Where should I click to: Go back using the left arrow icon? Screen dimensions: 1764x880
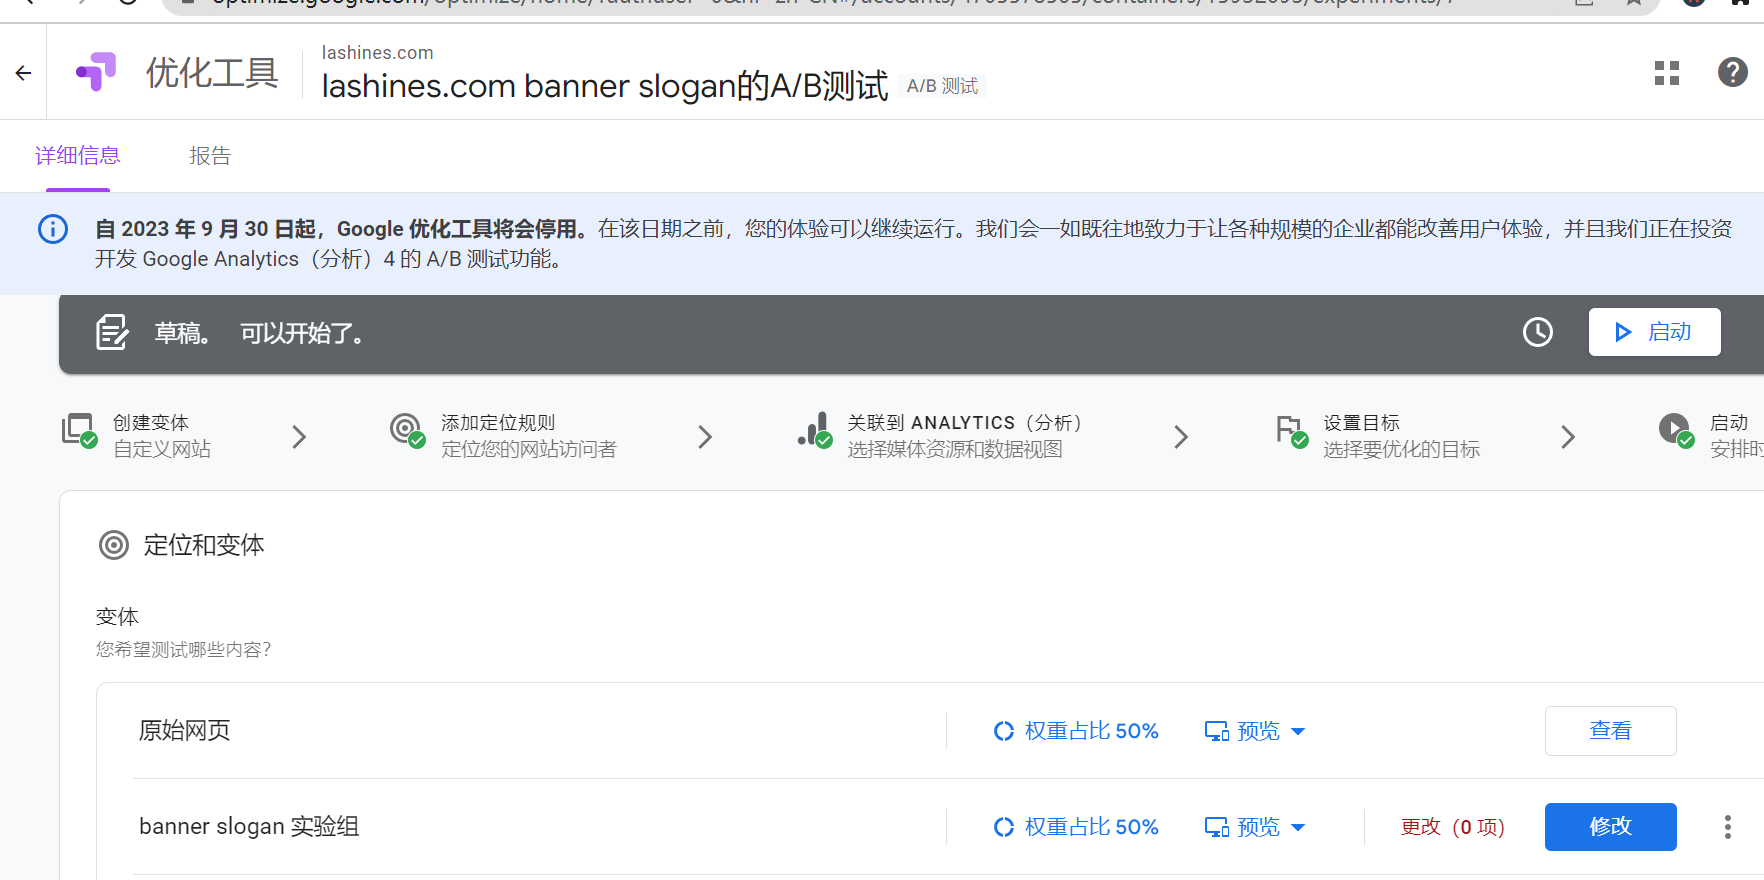pyautogui.click(x=23, y=73)
